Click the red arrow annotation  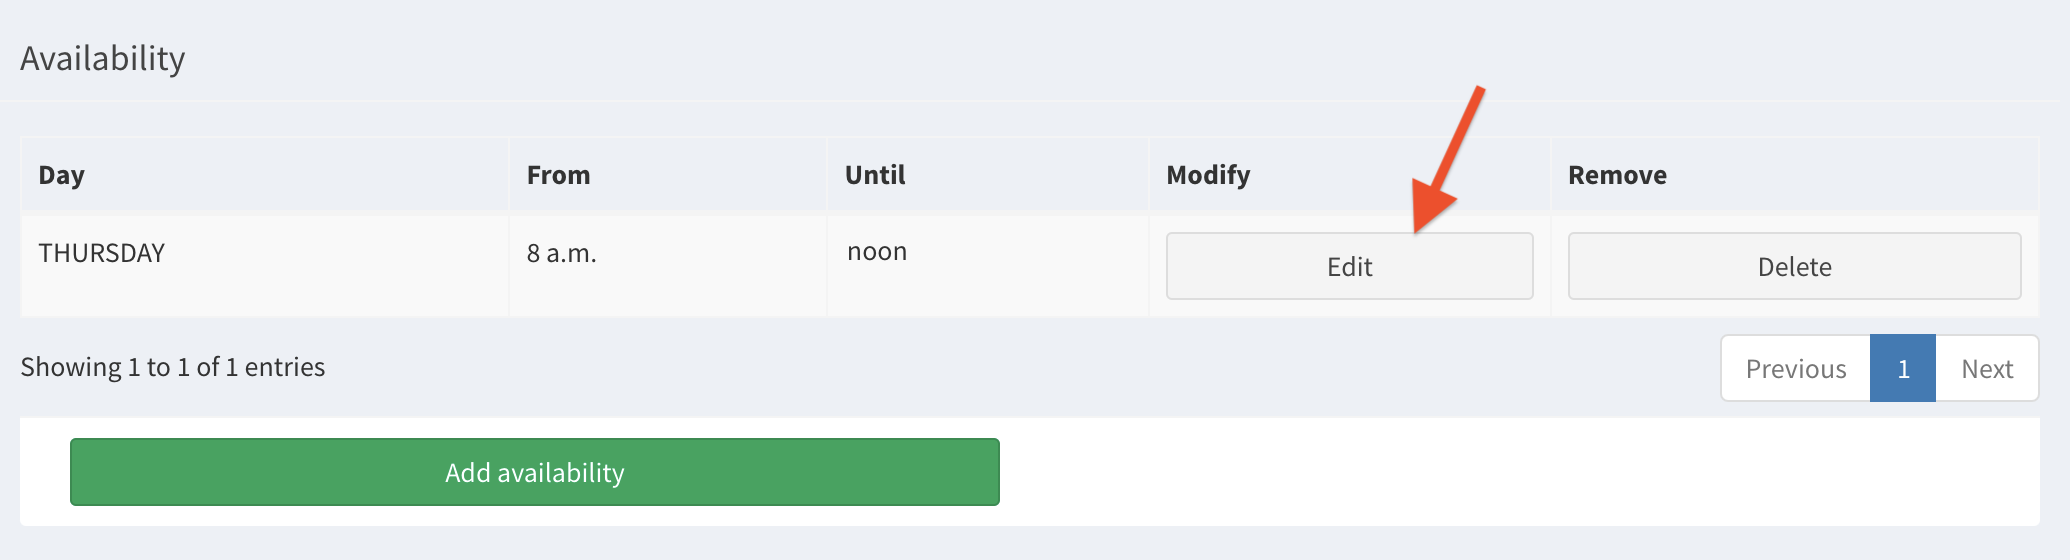coord(1448,160)
